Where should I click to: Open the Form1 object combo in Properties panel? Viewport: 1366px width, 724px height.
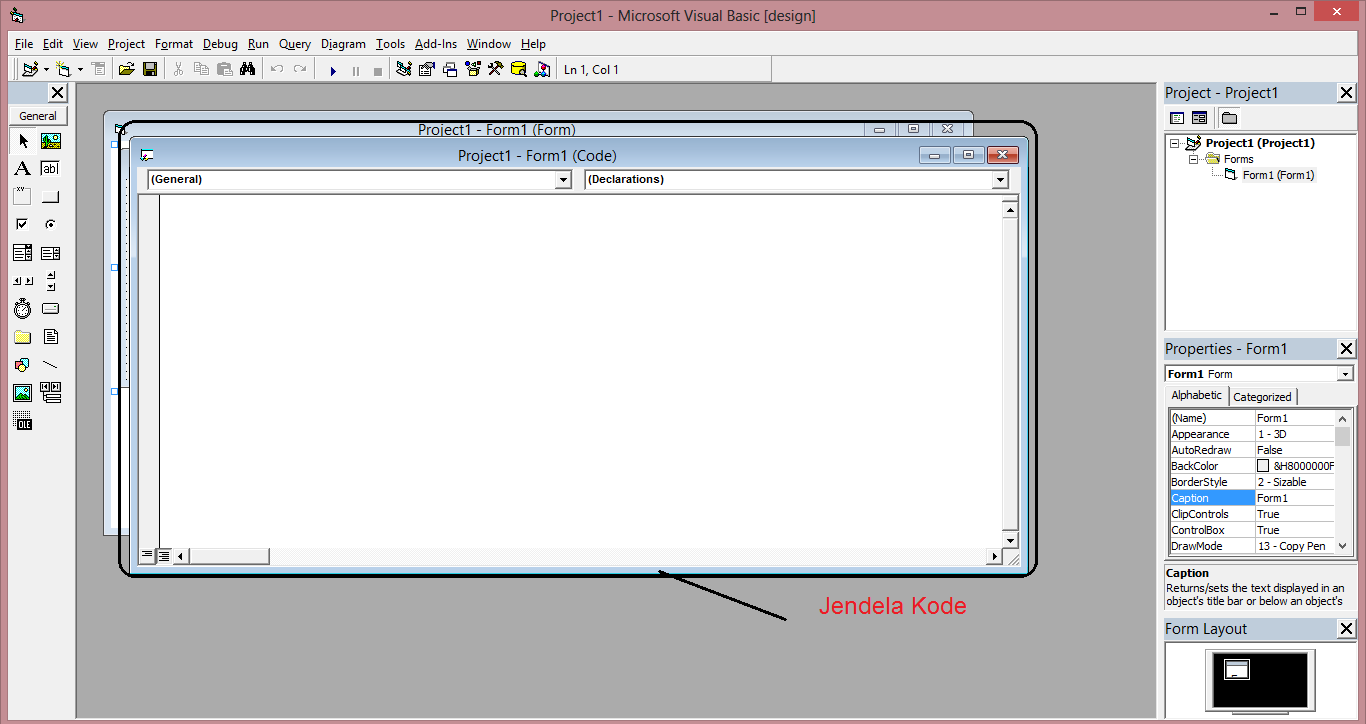point(1345,372)
